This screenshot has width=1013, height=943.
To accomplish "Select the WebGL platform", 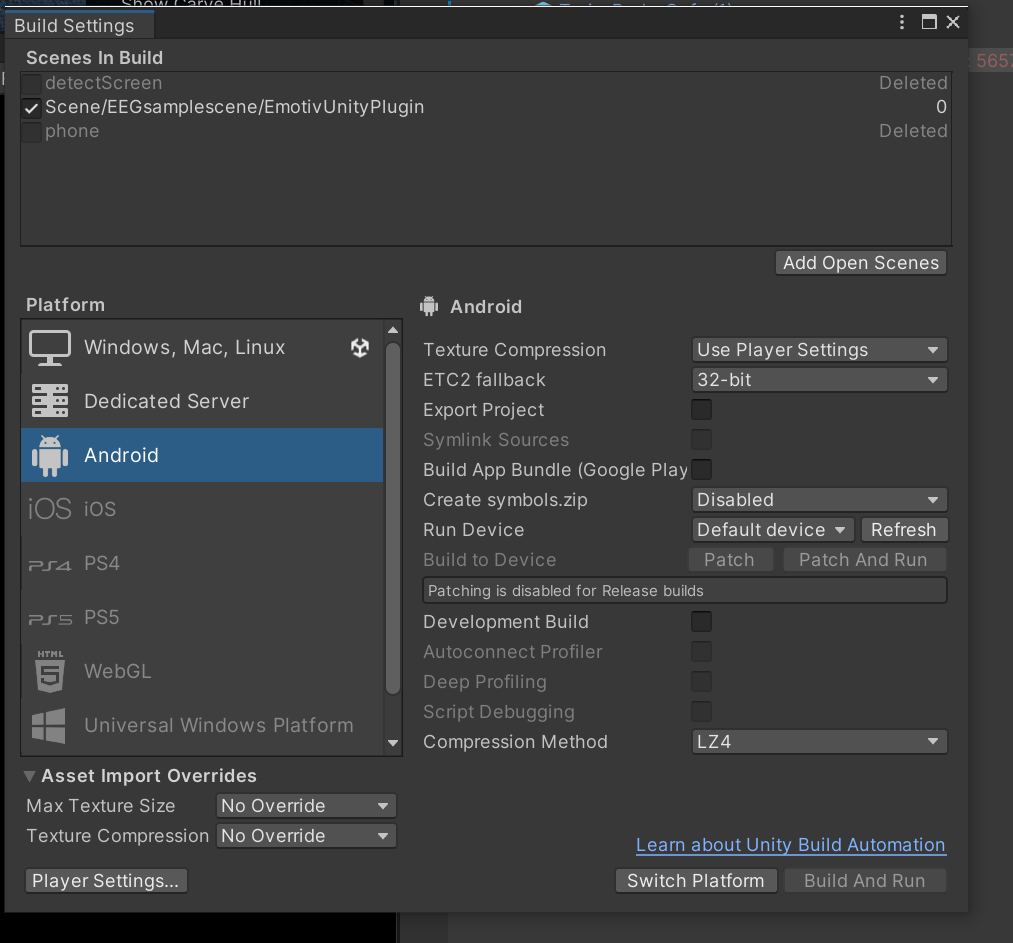I will click(x=202, y=672).
